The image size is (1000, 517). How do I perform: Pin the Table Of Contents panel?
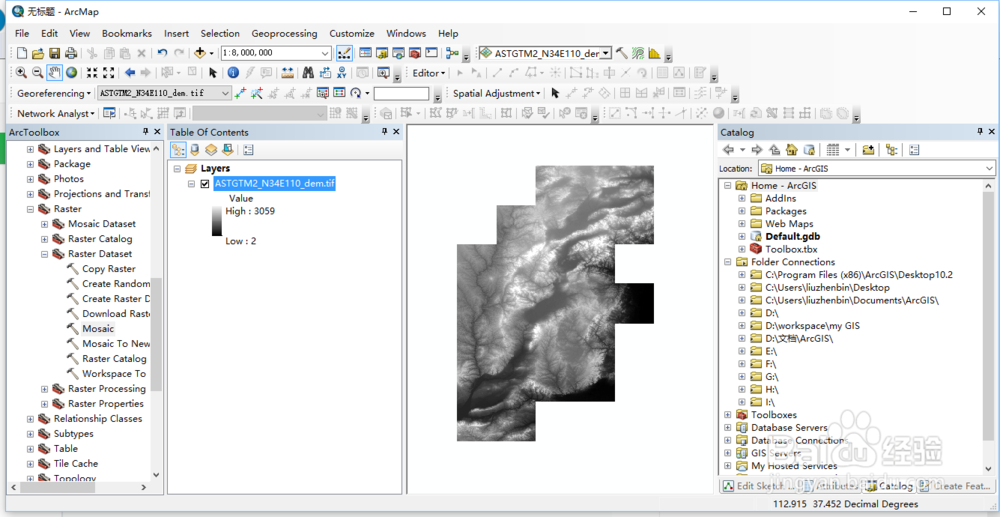tap(385, 131)
